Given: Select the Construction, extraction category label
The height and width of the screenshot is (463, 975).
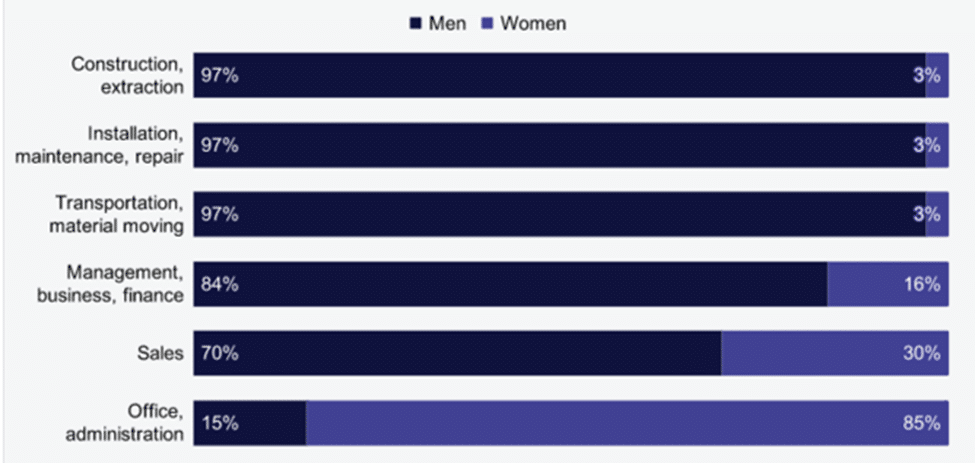Looking at the screenshot, I should point(127,75).
